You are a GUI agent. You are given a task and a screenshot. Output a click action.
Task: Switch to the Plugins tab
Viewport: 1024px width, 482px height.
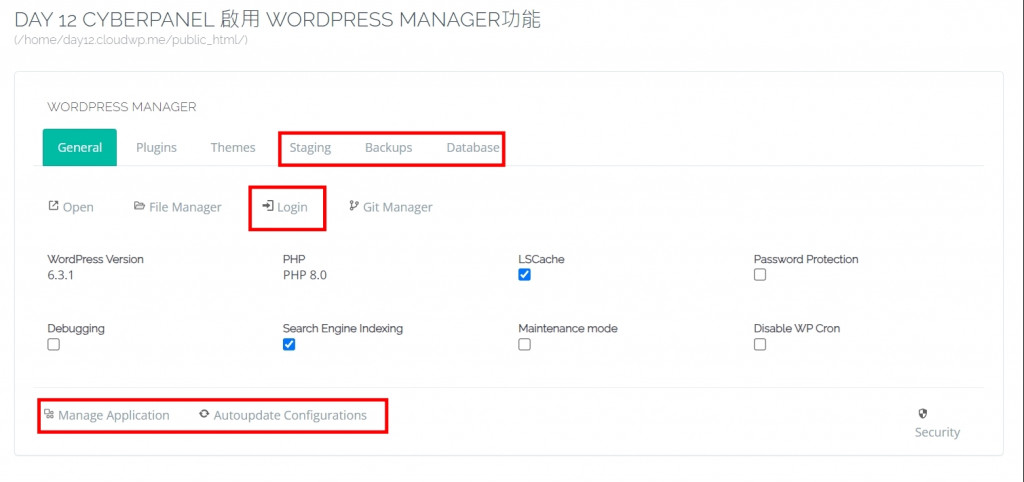coord(156,147)
